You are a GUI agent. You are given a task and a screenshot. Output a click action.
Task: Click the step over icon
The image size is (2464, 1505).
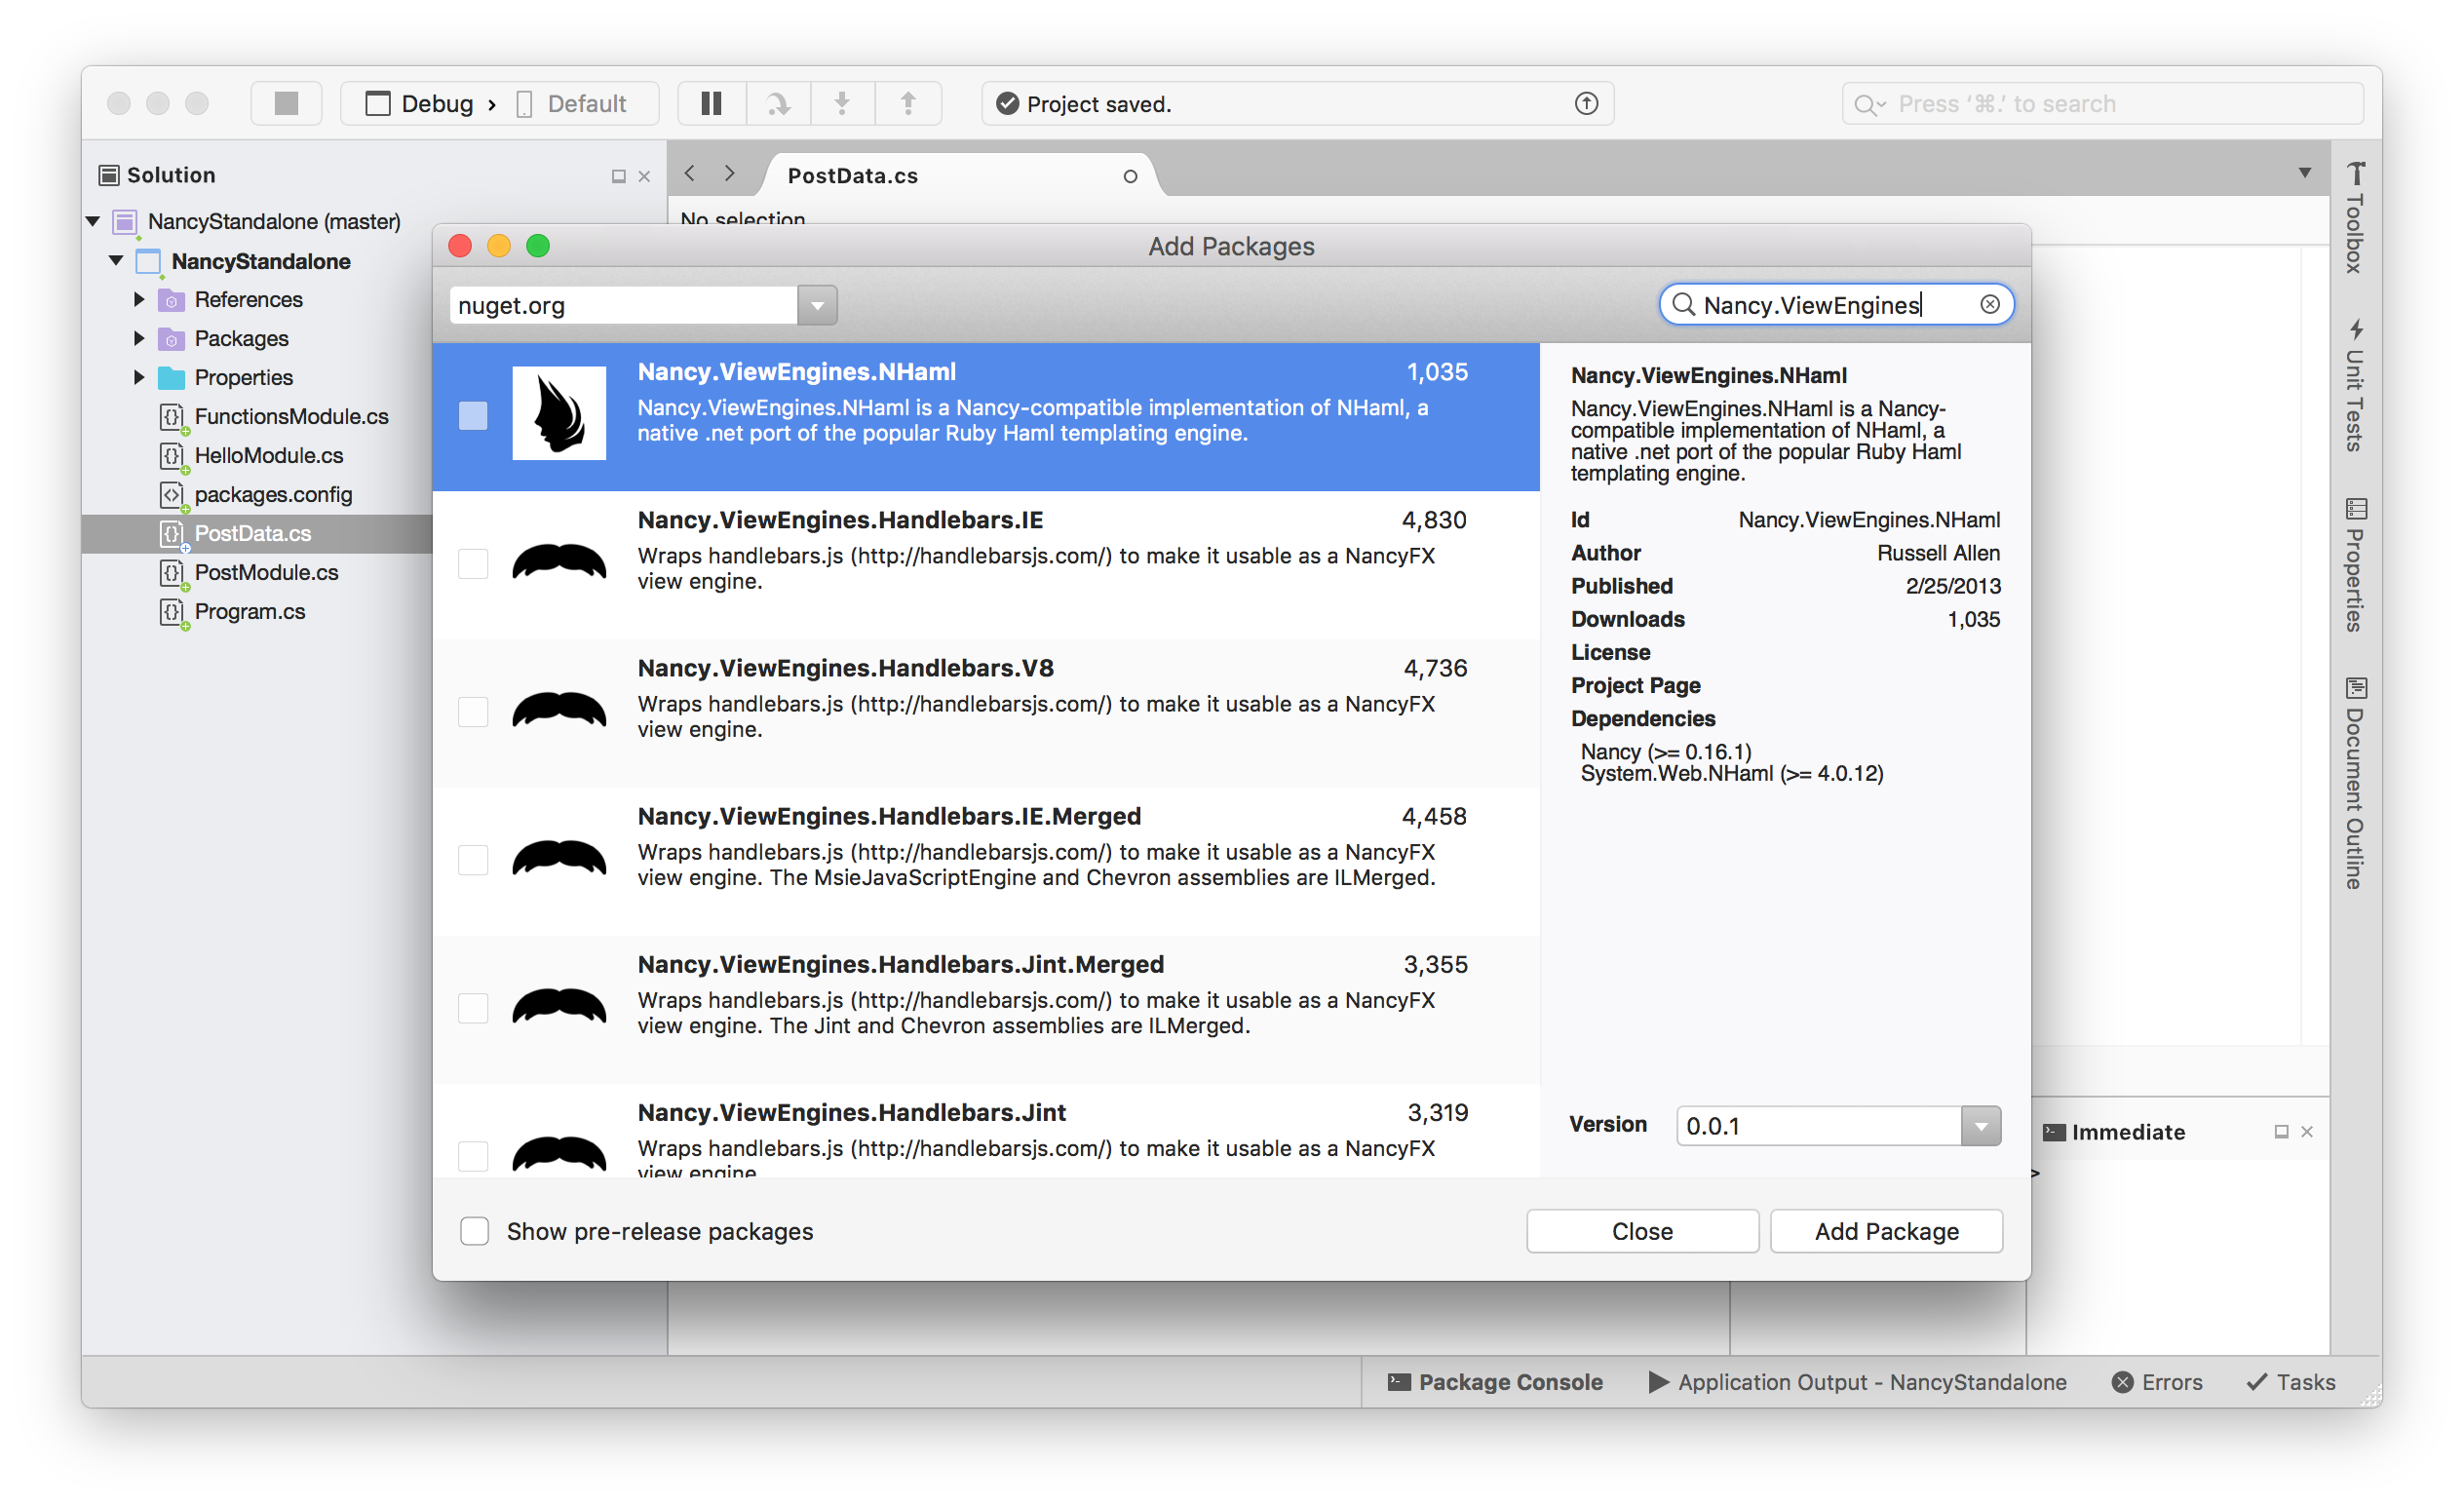click(777, 103)
